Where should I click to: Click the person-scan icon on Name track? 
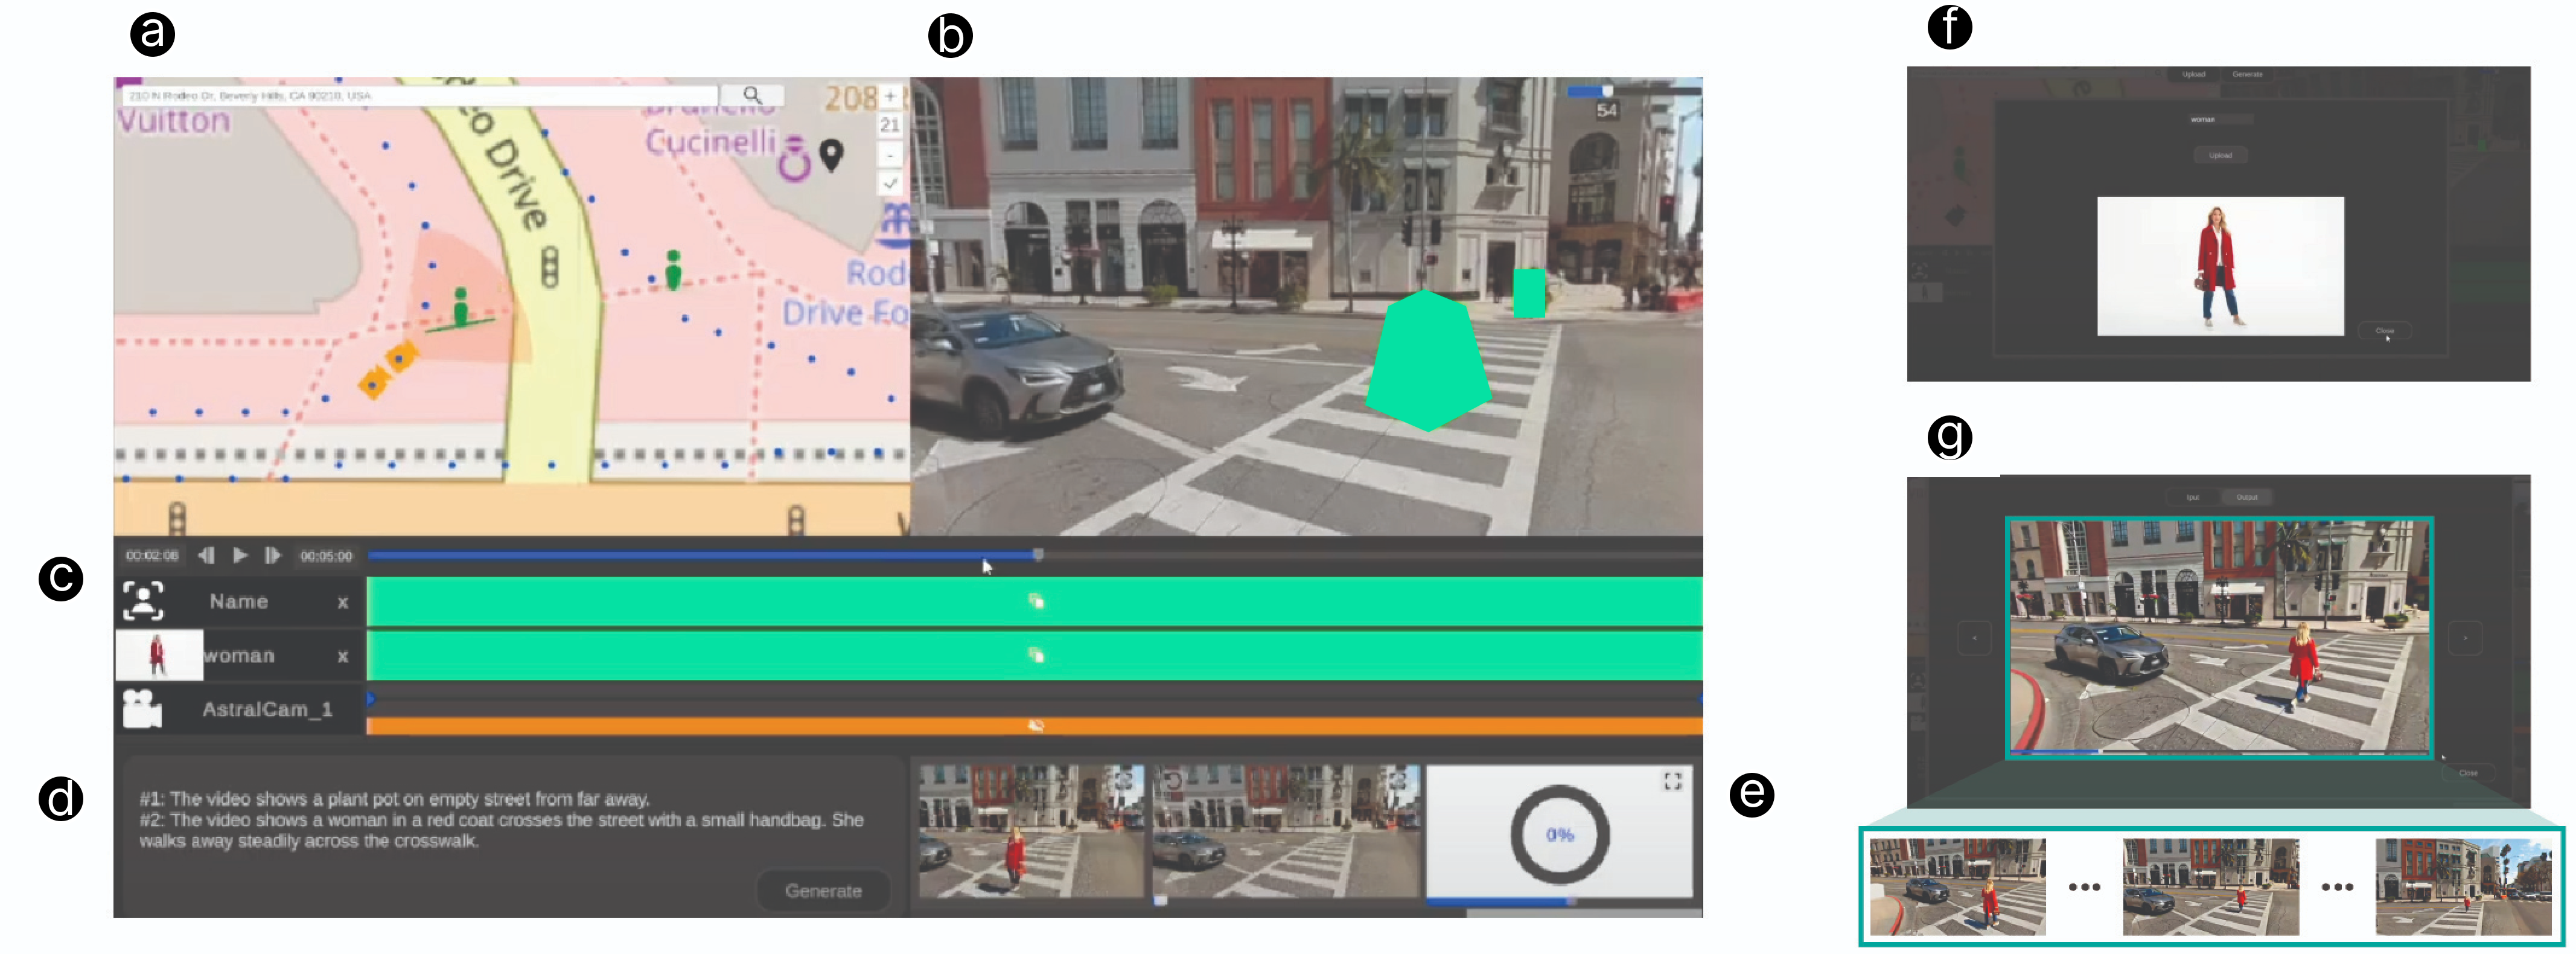[x=143, y=601]
